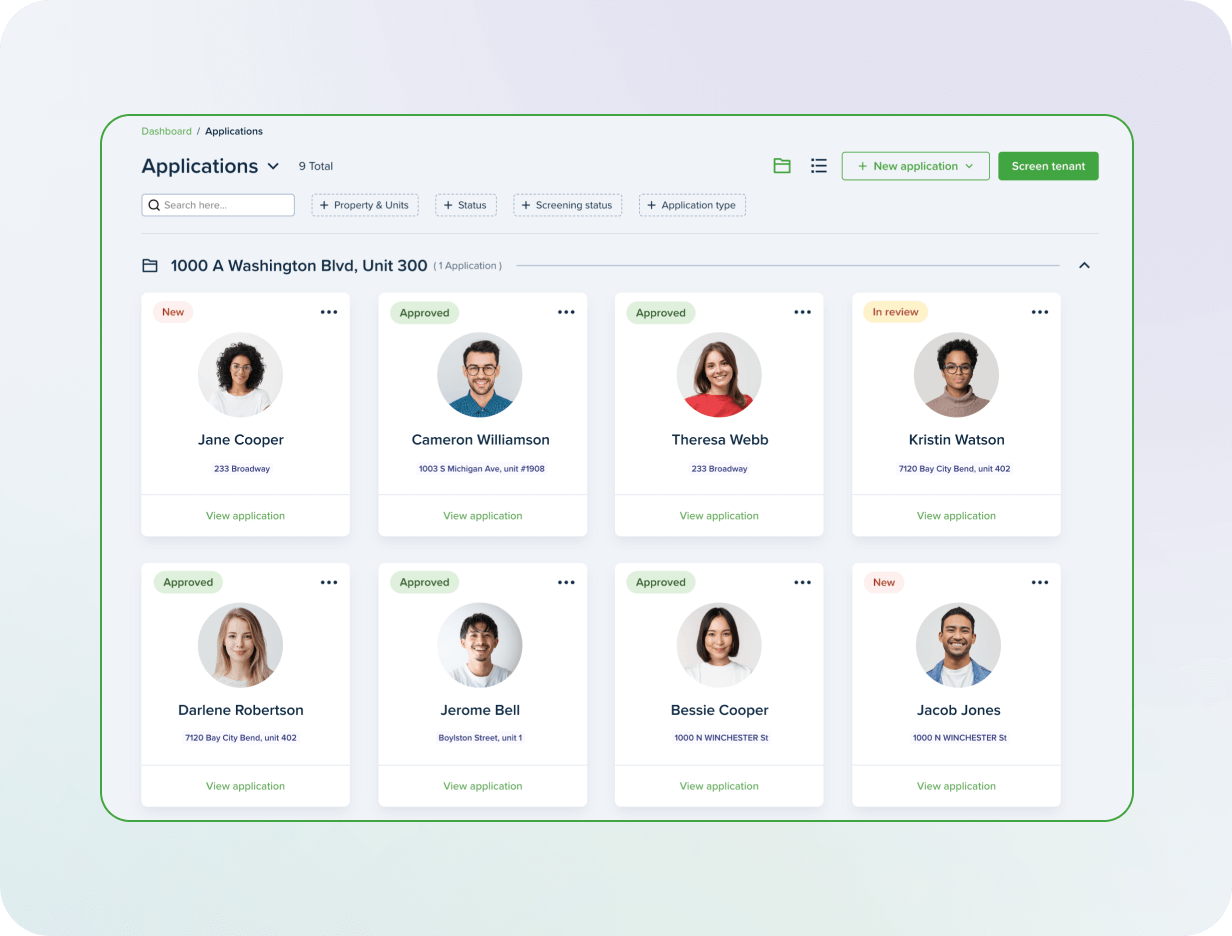The height and width of the screenshot is (936, 1232).
Task: Open the Status filter
Action: click(x=466, y=204)
